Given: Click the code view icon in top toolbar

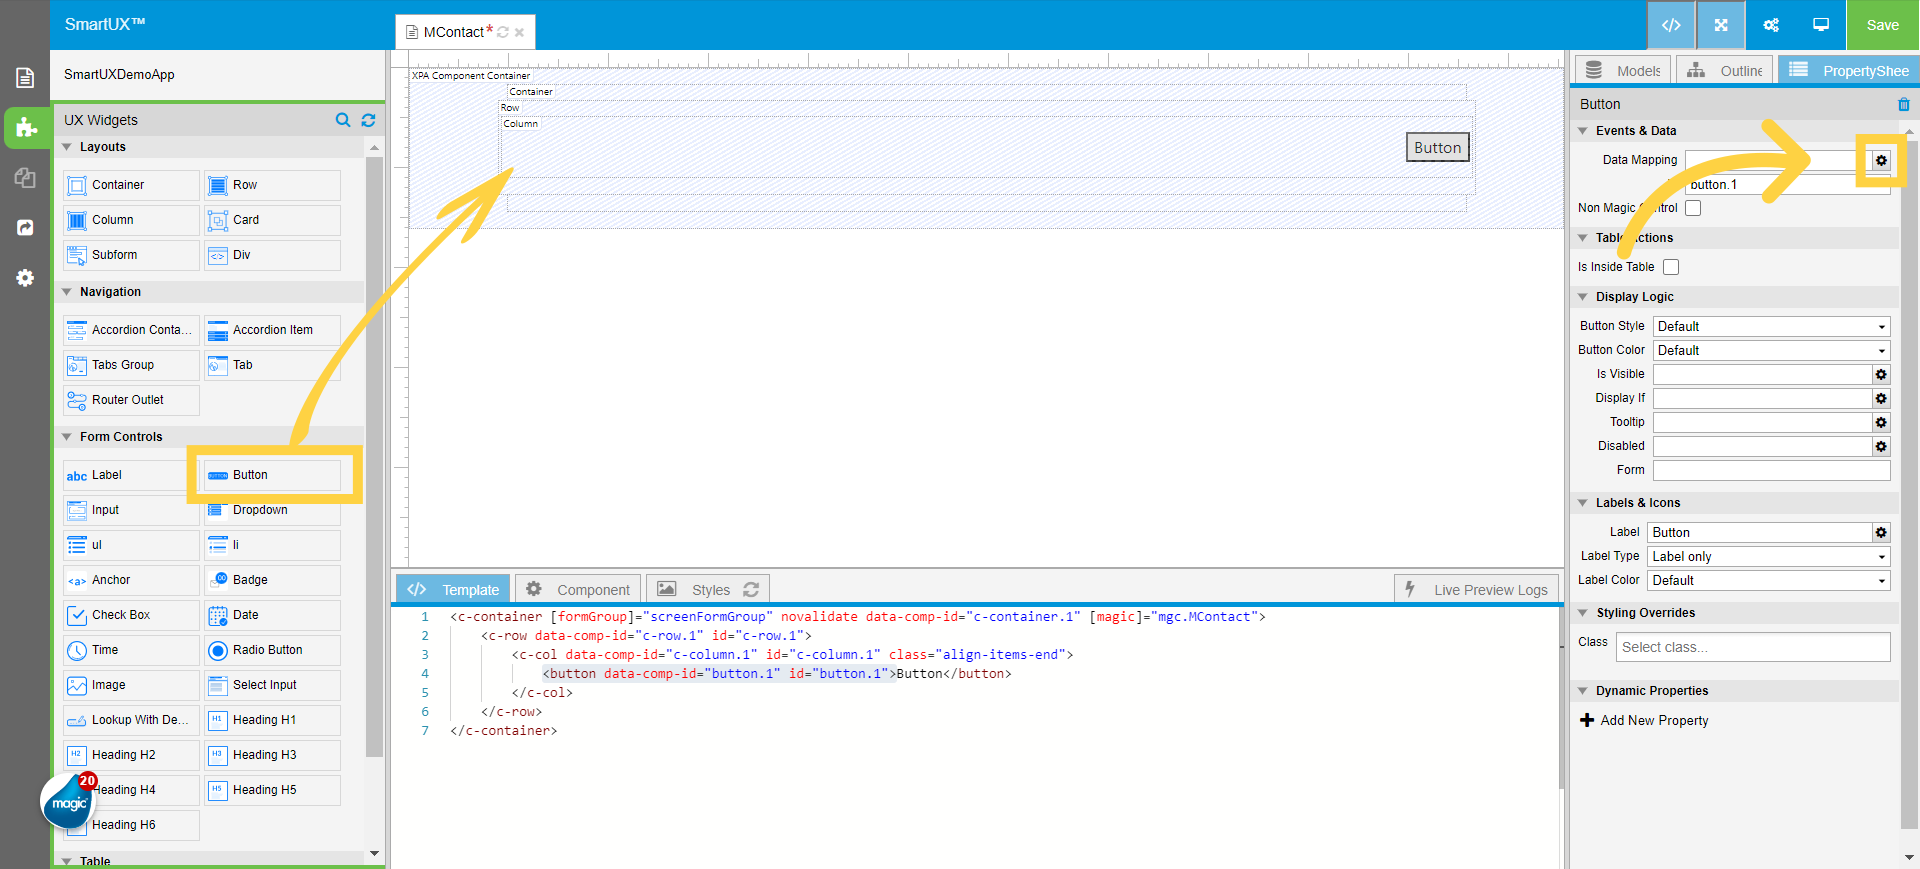Looking at the screenshot, I should pyautogui.click(x=1671, y=25).
